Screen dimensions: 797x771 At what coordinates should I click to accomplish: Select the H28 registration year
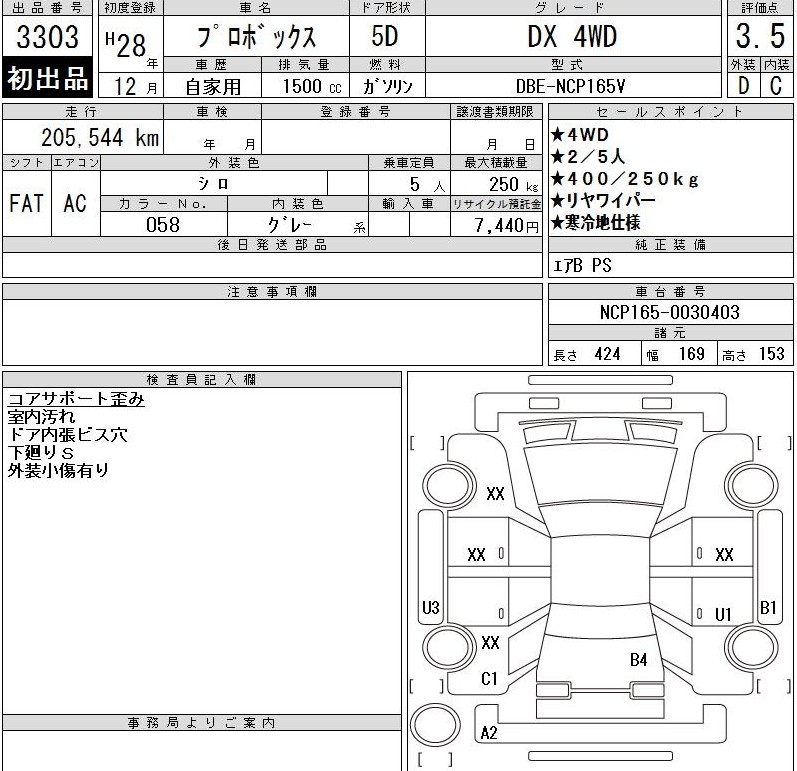pyautogui.click(x=126, y=44)
